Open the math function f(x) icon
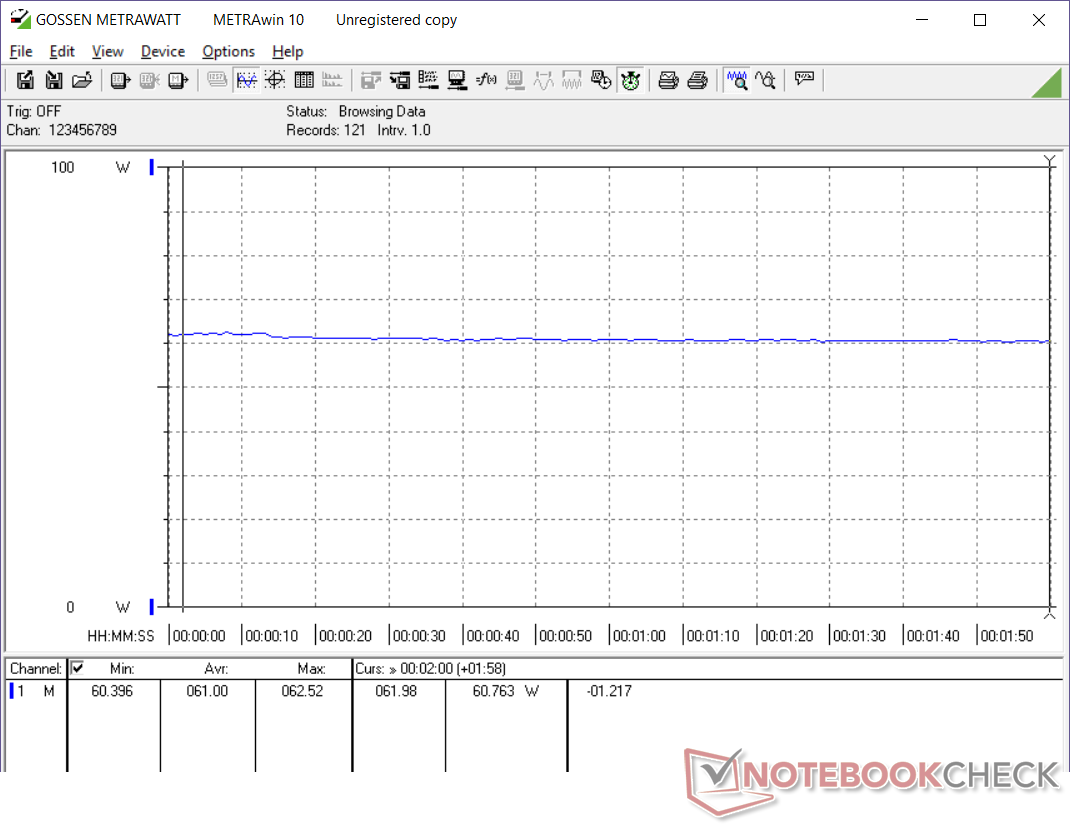The image size is (1070, 831). point(486,80)
